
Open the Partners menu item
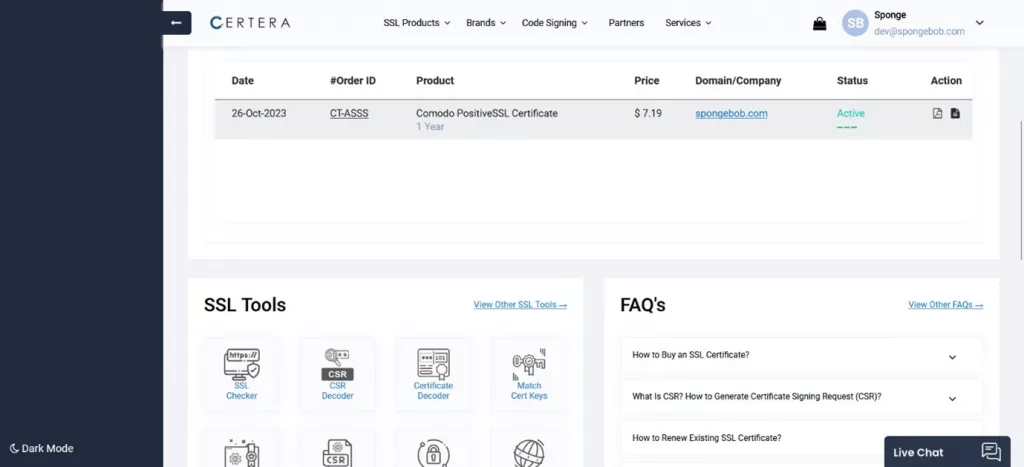tap(626, 23)
